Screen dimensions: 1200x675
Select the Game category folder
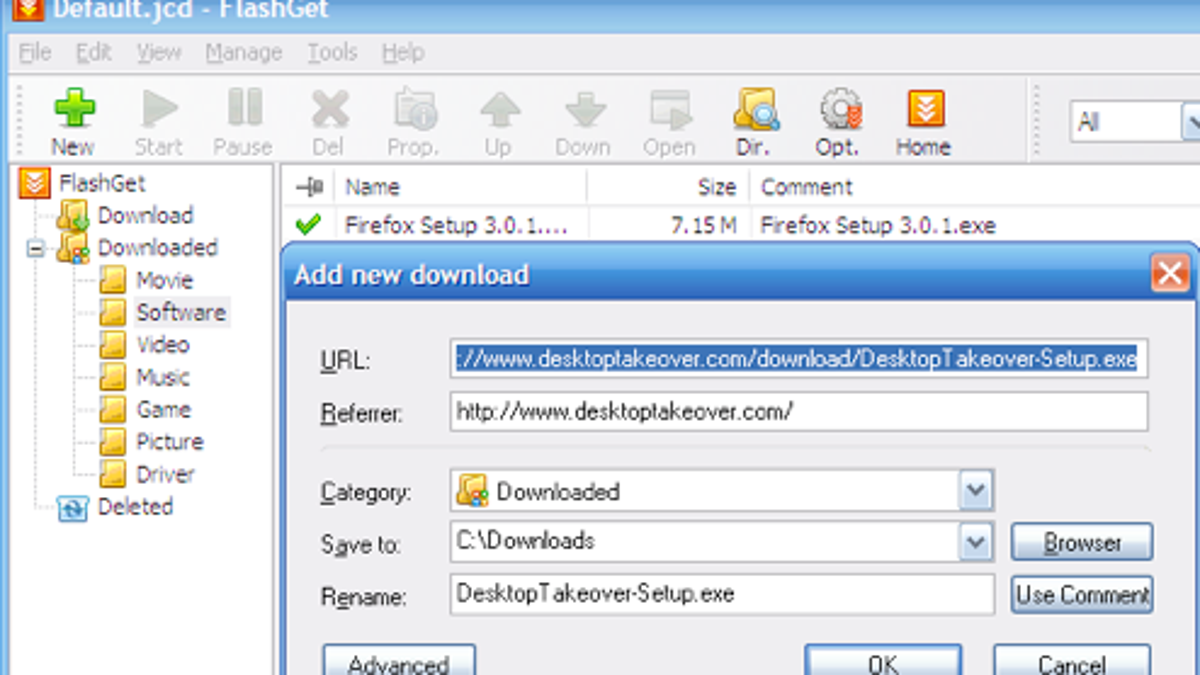point(145,409)
